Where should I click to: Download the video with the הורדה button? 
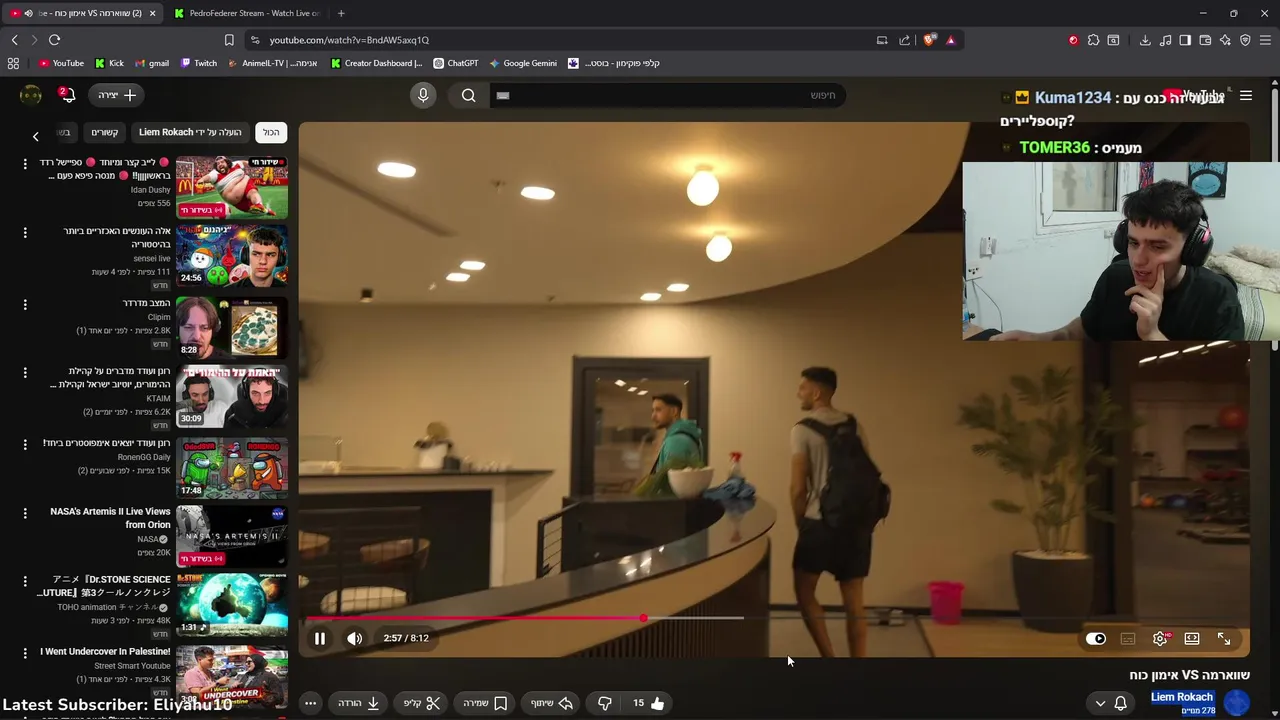click(x=359, y=703)
